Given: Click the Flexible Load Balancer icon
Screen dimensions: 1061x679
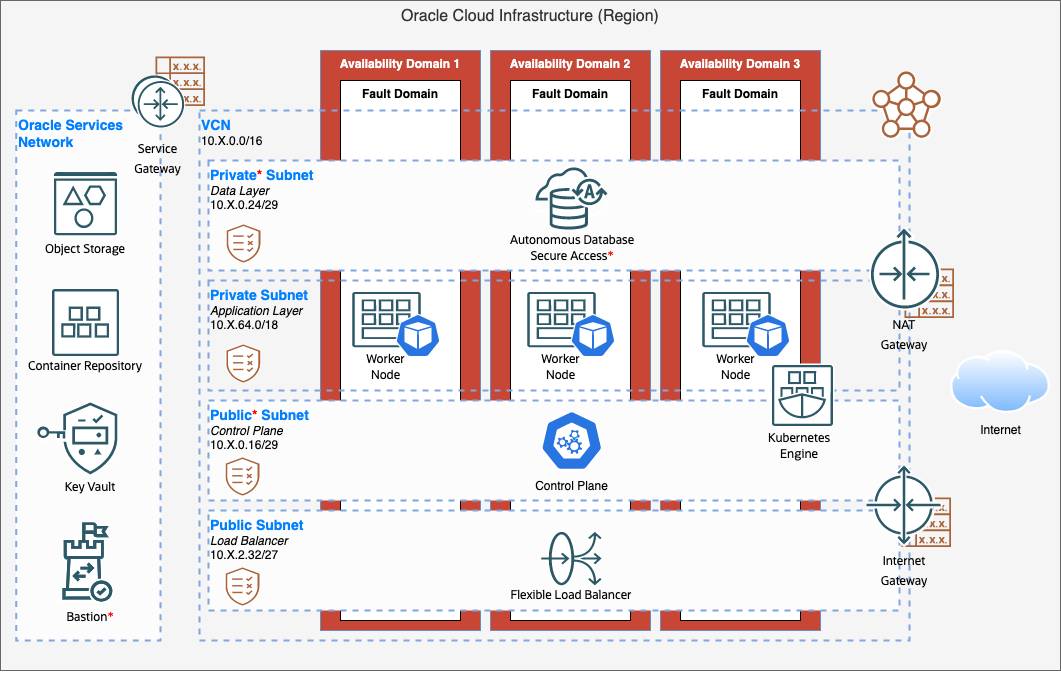Looking at the screenshot, I should [571, 558].
